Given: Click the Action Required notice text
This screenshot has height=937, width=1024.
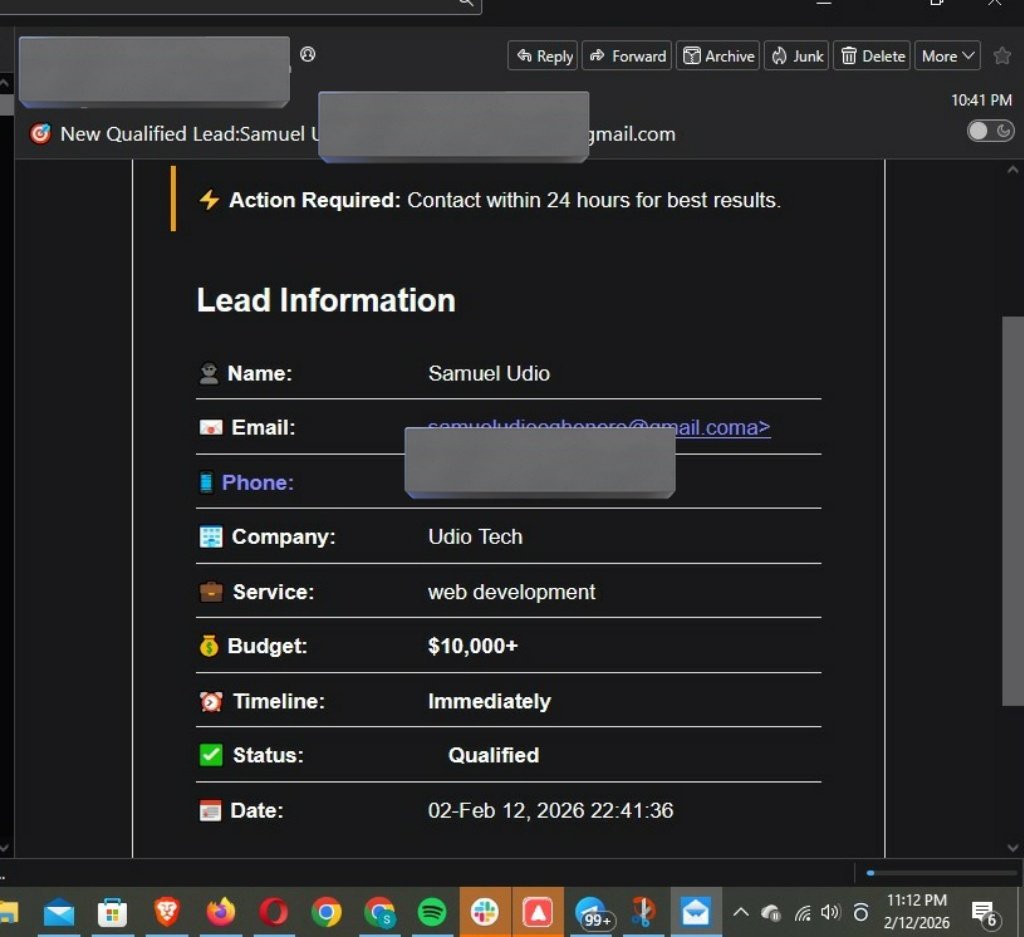Looking at the screenshot, I should pos(504,200).
